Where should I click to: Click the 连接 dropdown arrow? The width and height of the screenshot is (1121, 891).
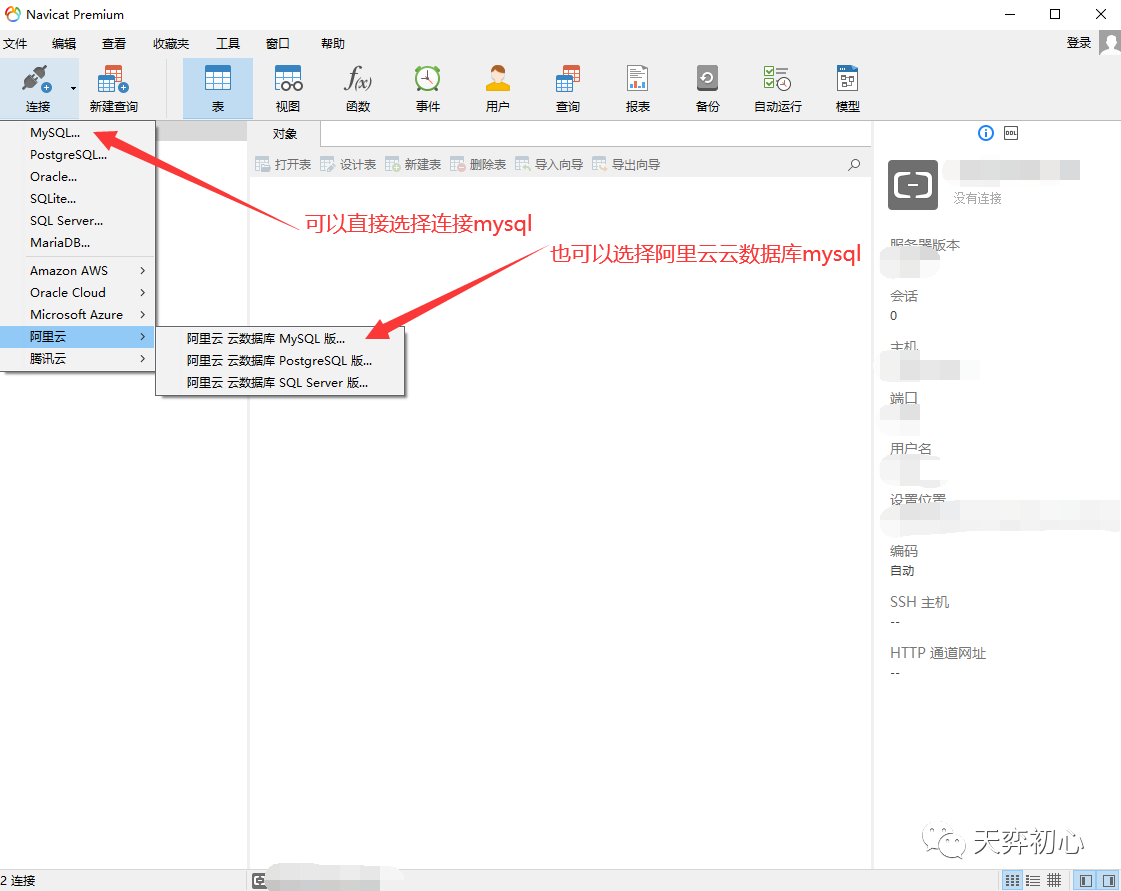[73, 88]
